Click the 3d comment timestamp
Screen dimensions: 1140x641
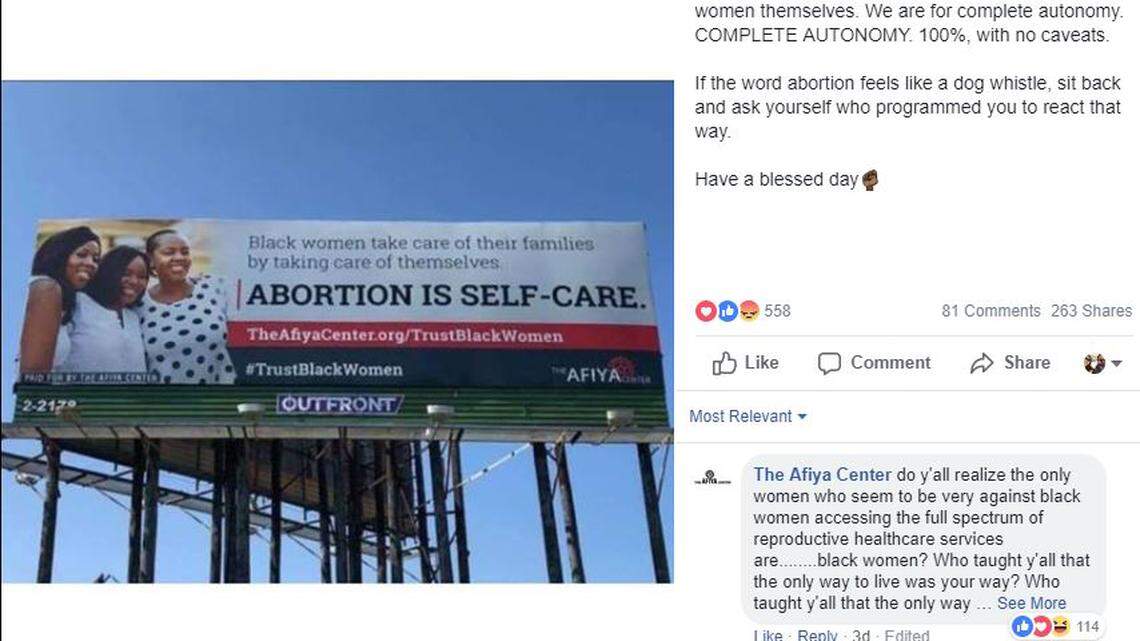(858, 635)
